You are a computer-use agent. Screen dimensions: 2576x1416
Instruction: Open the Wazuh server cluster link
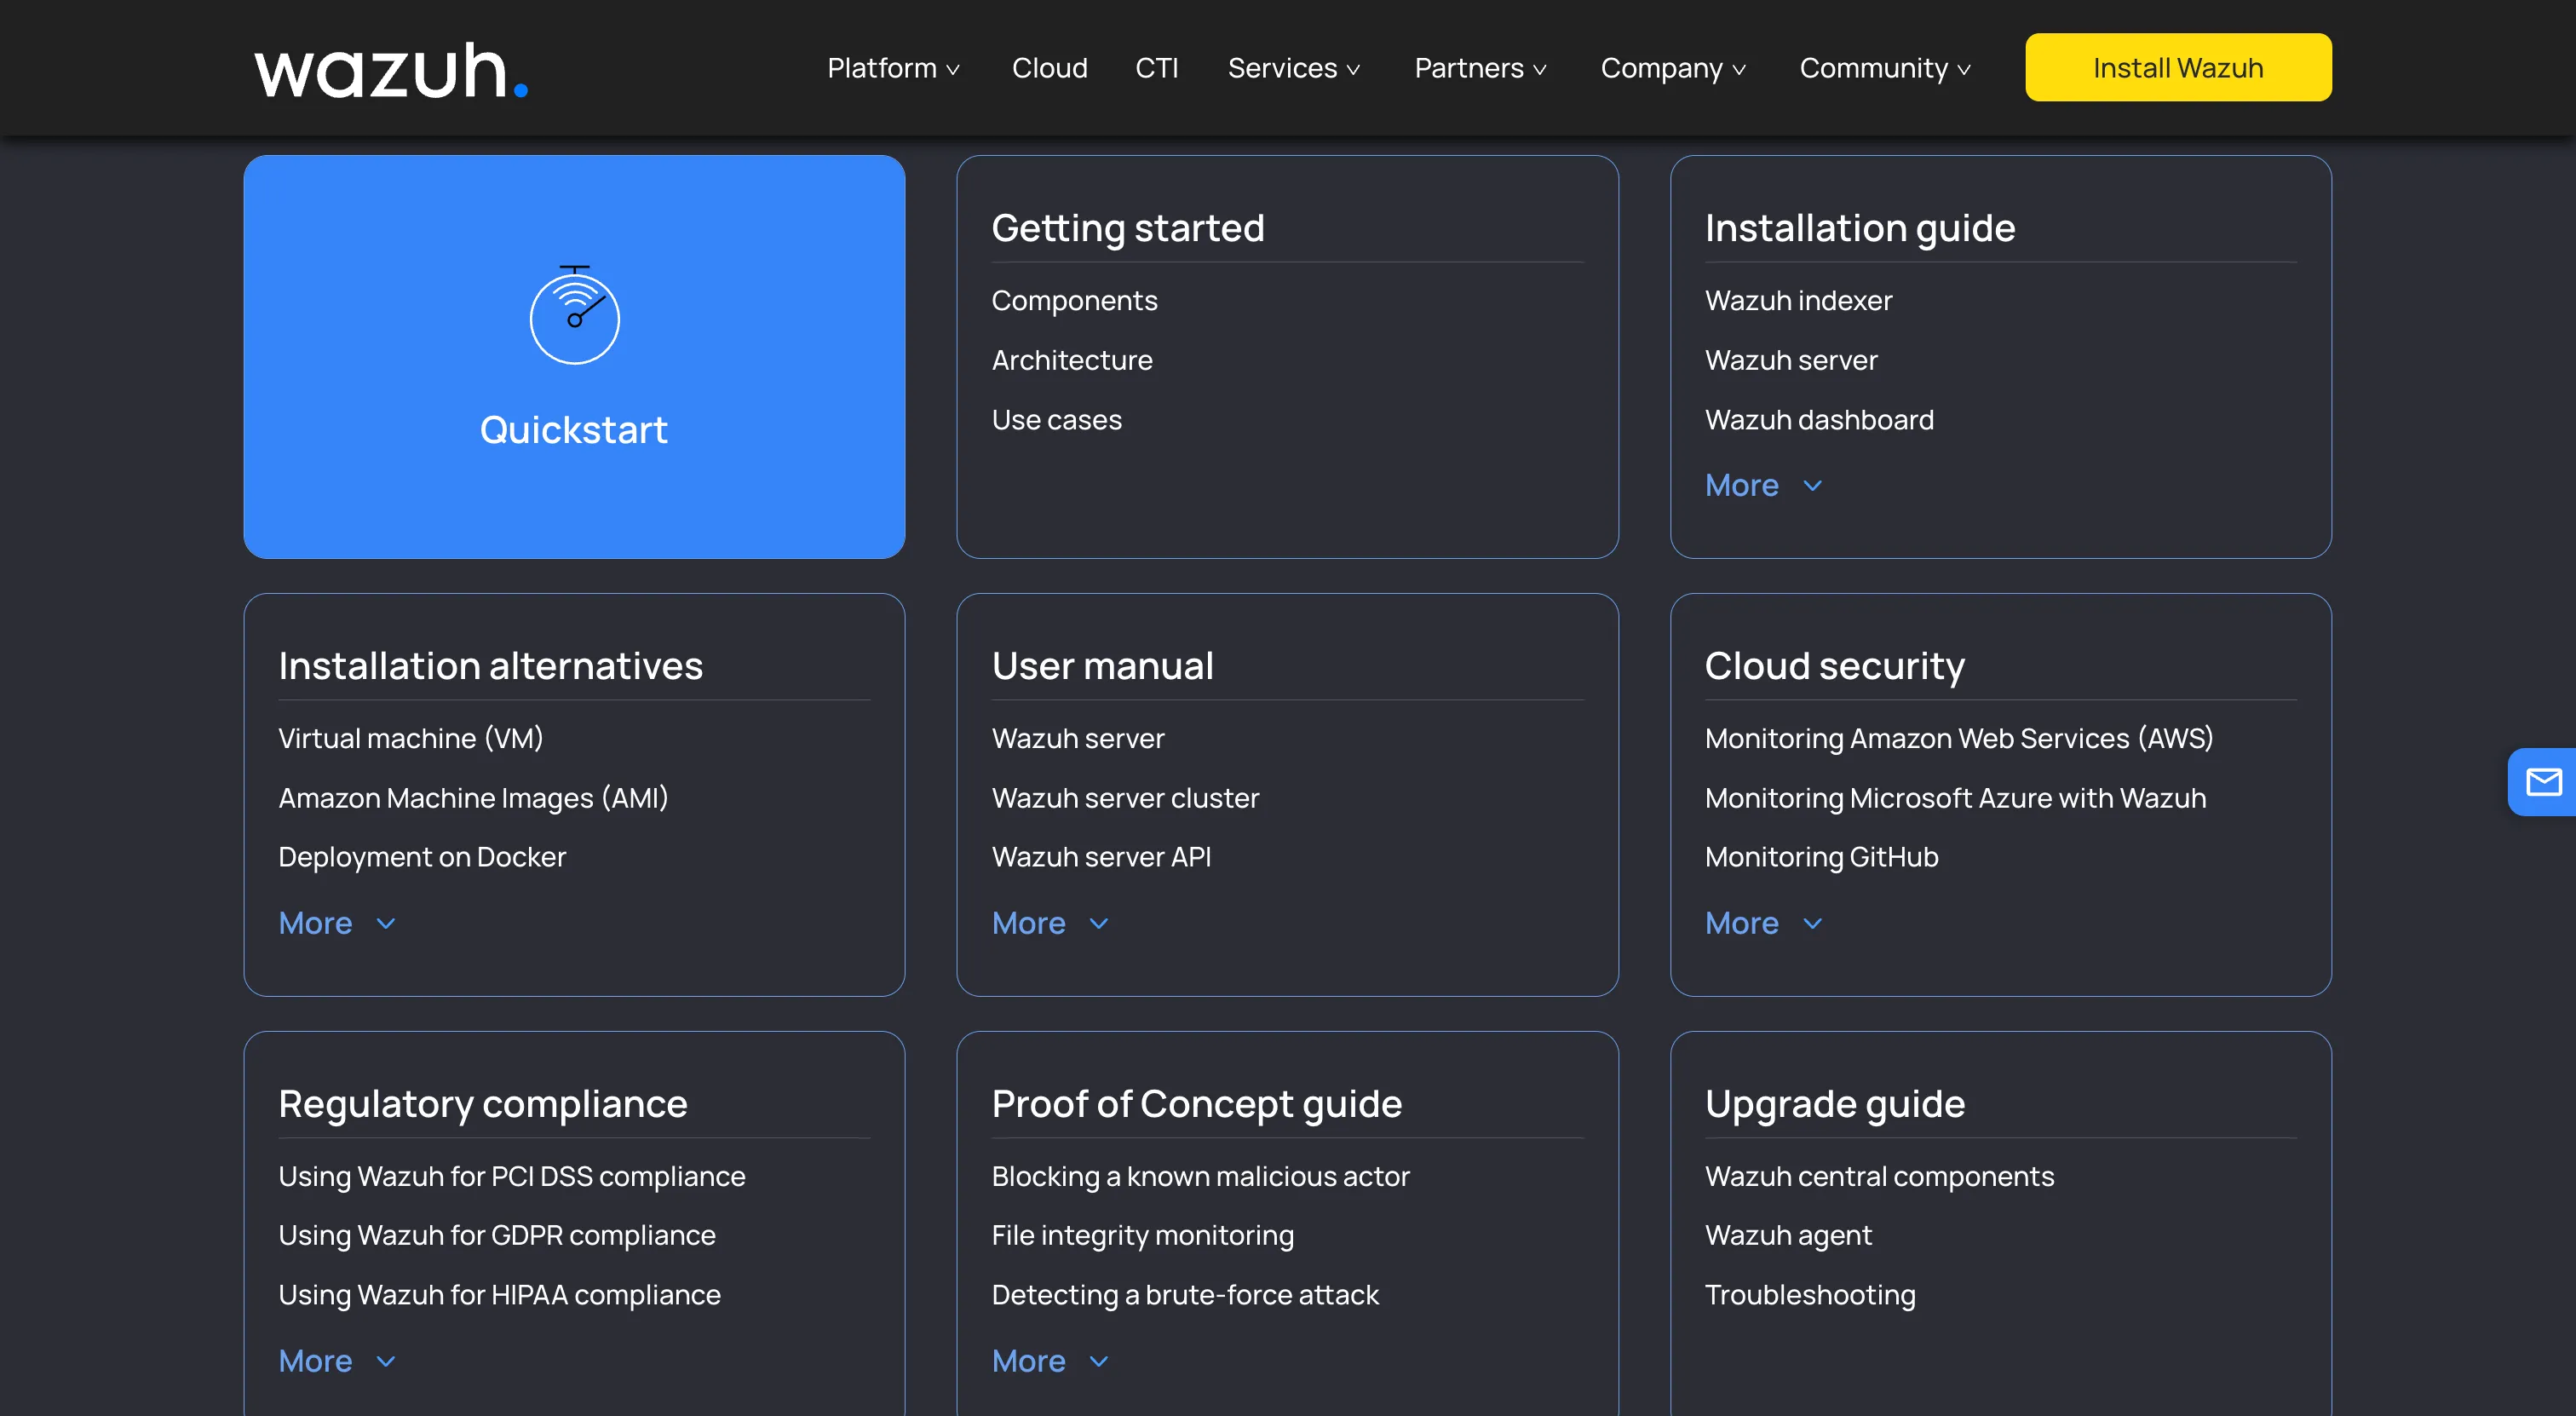[x=1125, y=799]
